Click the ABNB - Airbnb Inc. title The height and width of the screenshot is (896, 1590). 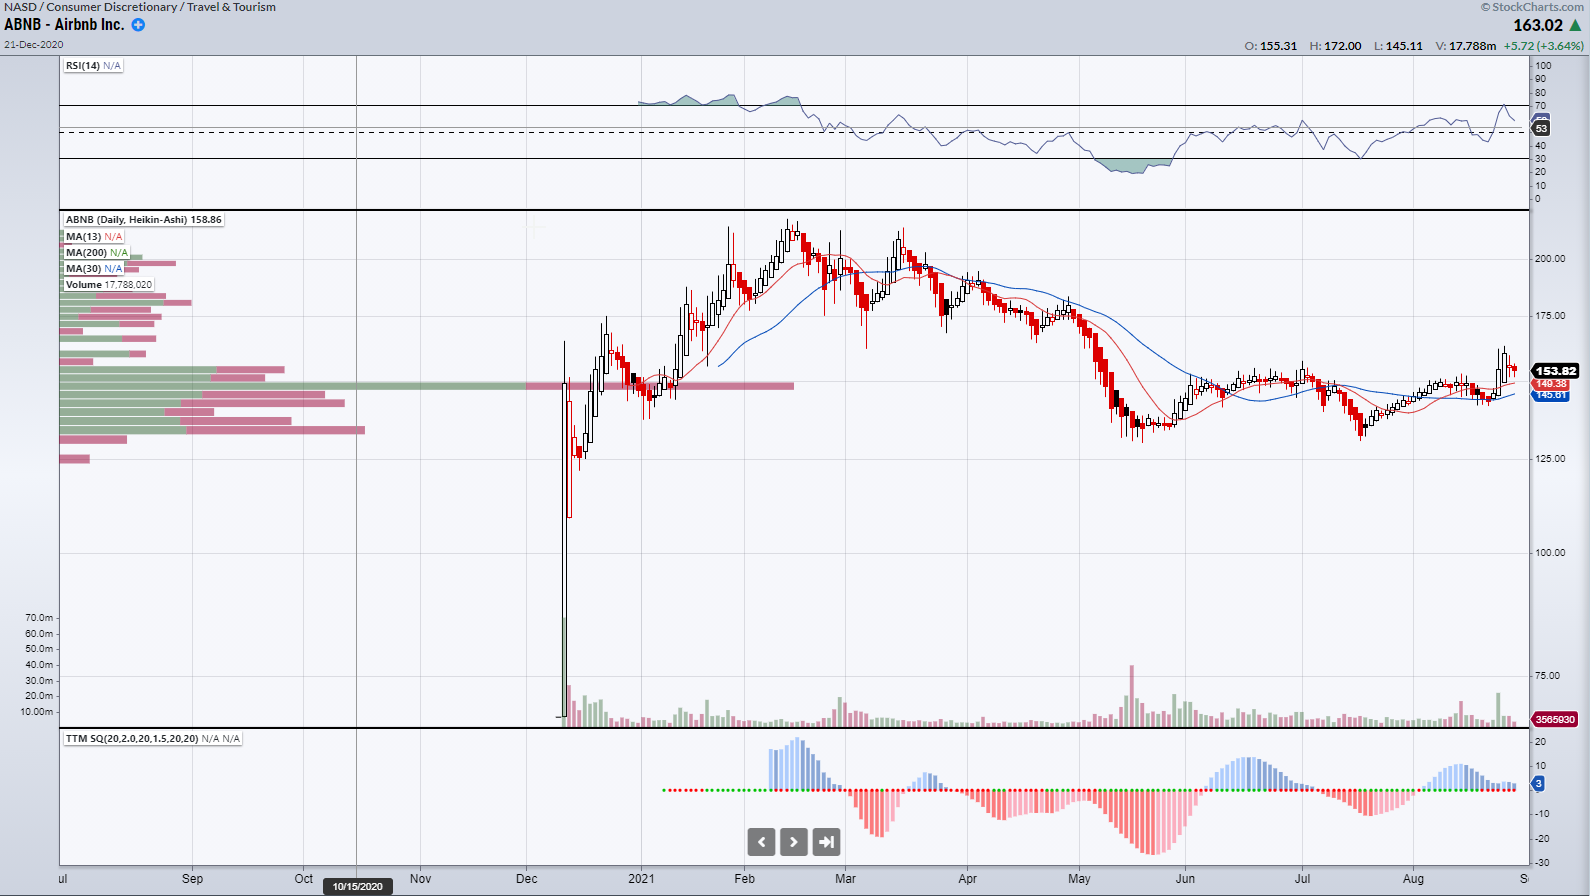tap(64, 25)
